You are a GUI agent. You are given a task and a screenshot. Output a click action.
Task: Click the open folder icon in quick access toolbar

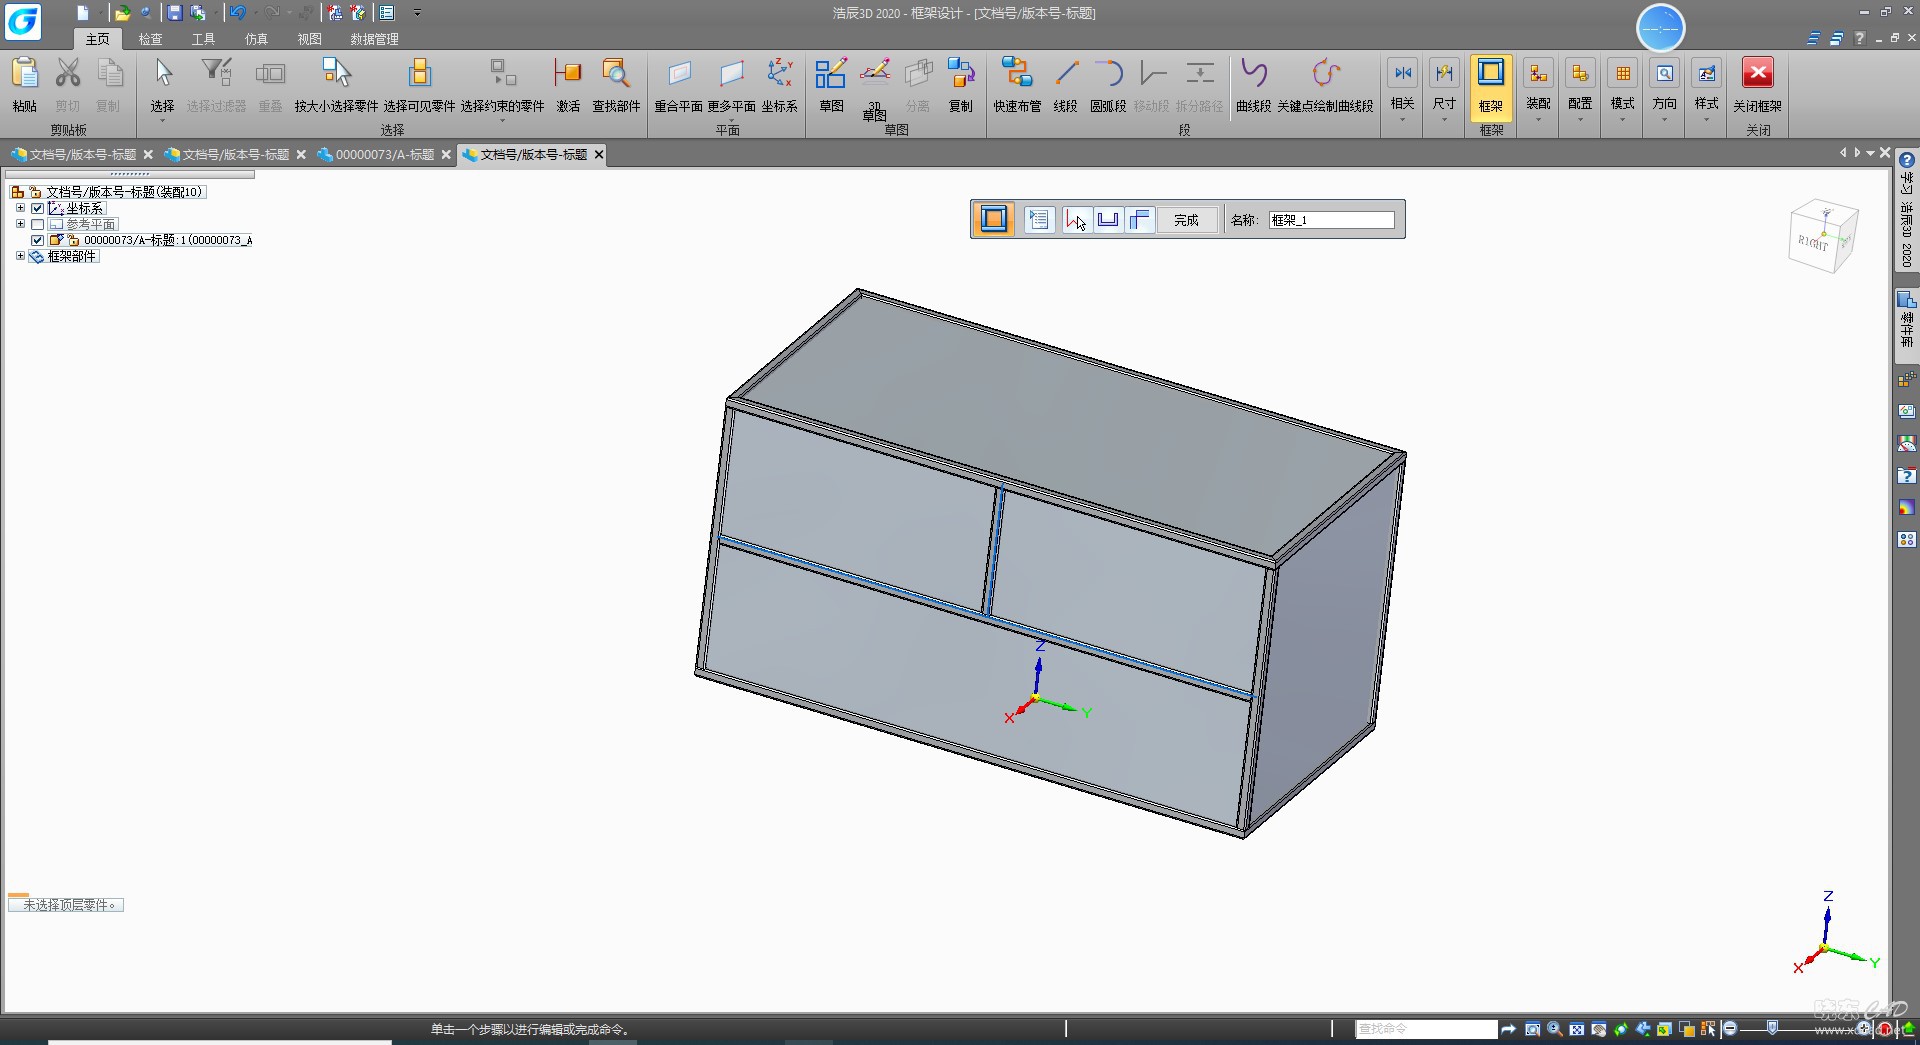click(x=122, y=13)
